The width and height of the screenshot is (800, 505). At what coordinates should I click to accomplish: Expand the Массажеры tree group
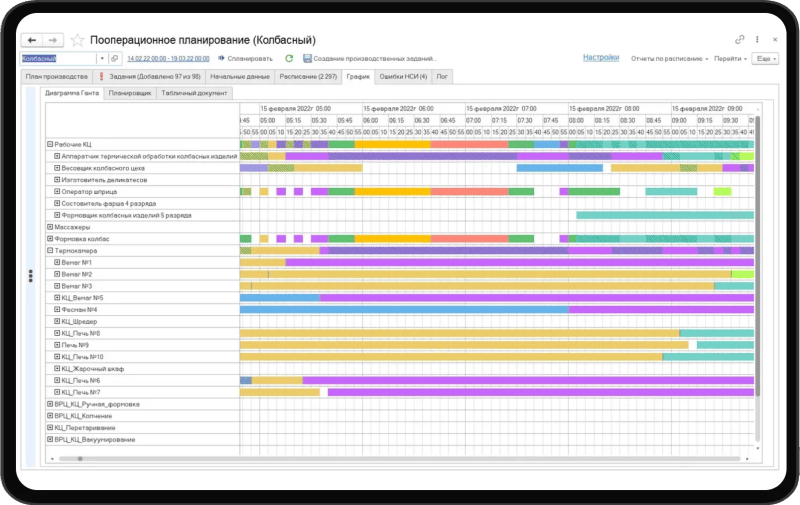50,227
